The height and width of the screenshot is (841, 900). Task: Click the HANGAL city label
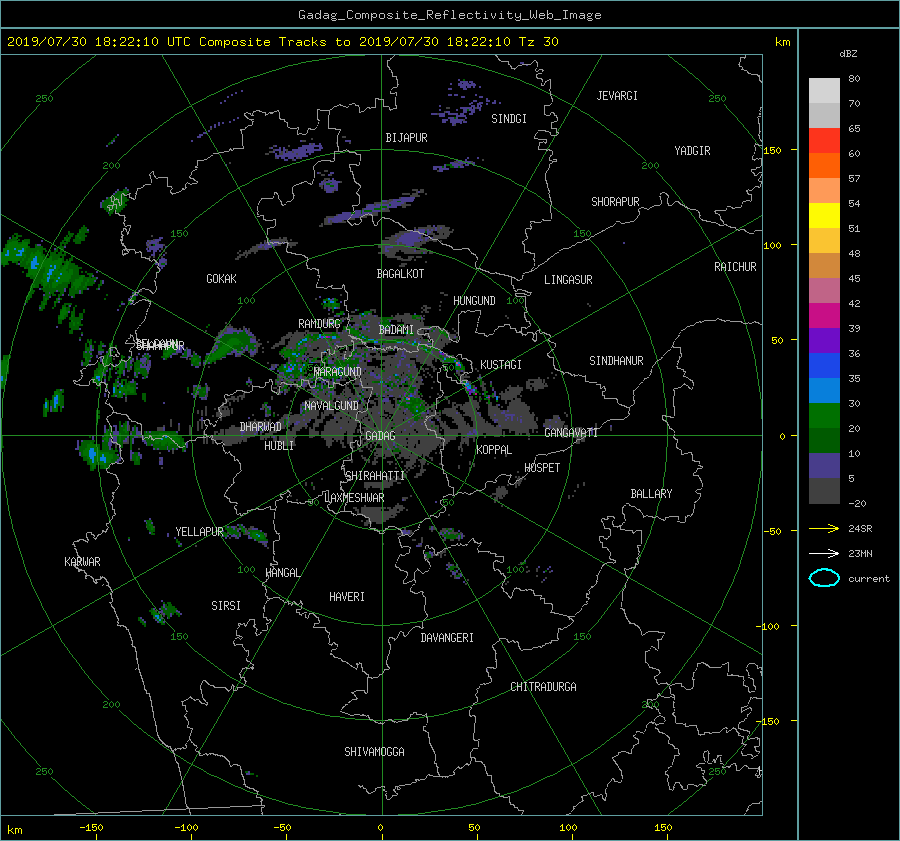coord(282,573)
